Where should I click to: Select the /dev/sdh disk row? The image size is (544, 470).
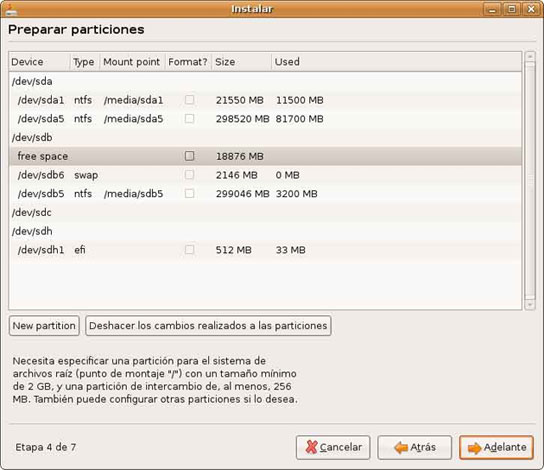tap(265, 231)
